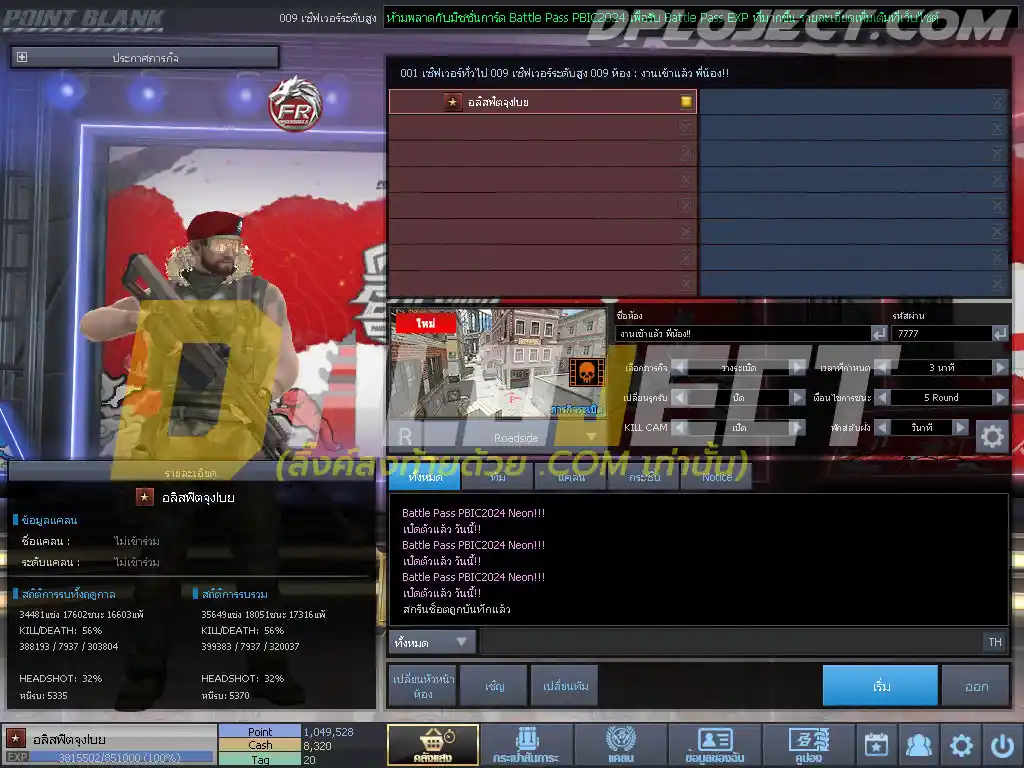1024x768 pixels.
Task: Click the blue เริ่ม start button
Action: click(x=880, y=686)
